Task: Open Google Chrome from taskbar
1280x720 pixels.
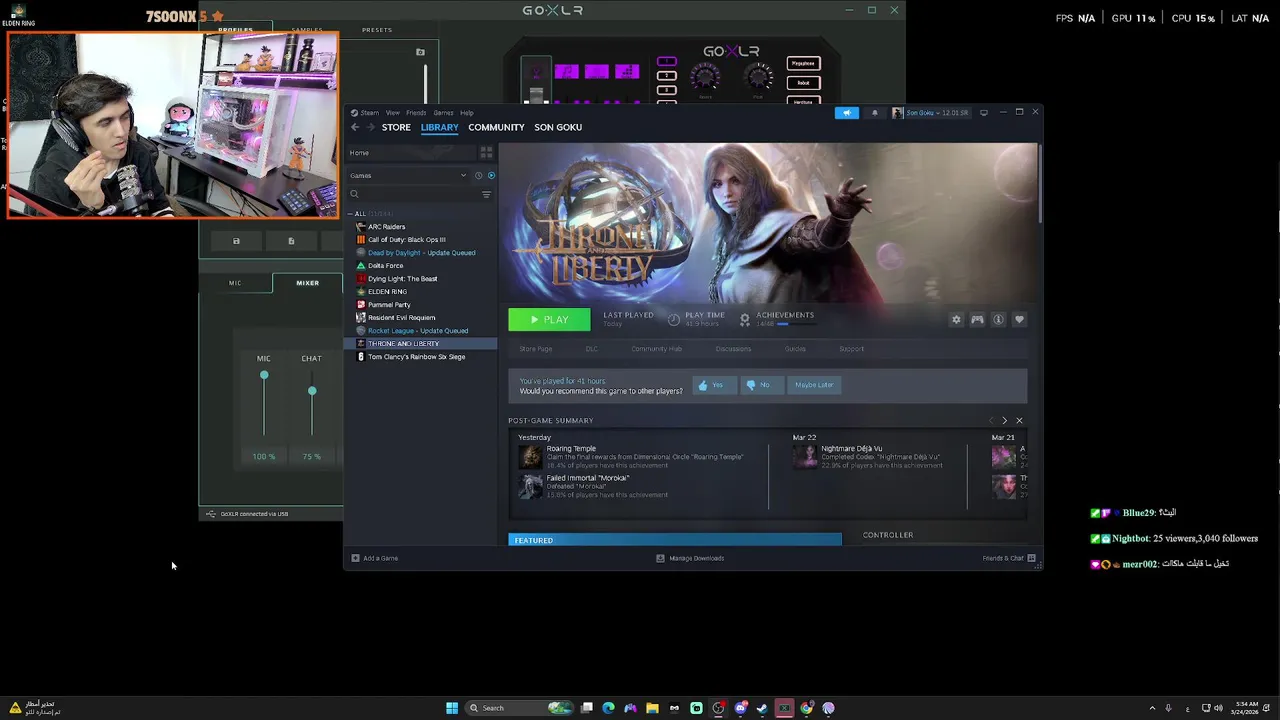Action: pyautogui.click(x=806, y=708)
